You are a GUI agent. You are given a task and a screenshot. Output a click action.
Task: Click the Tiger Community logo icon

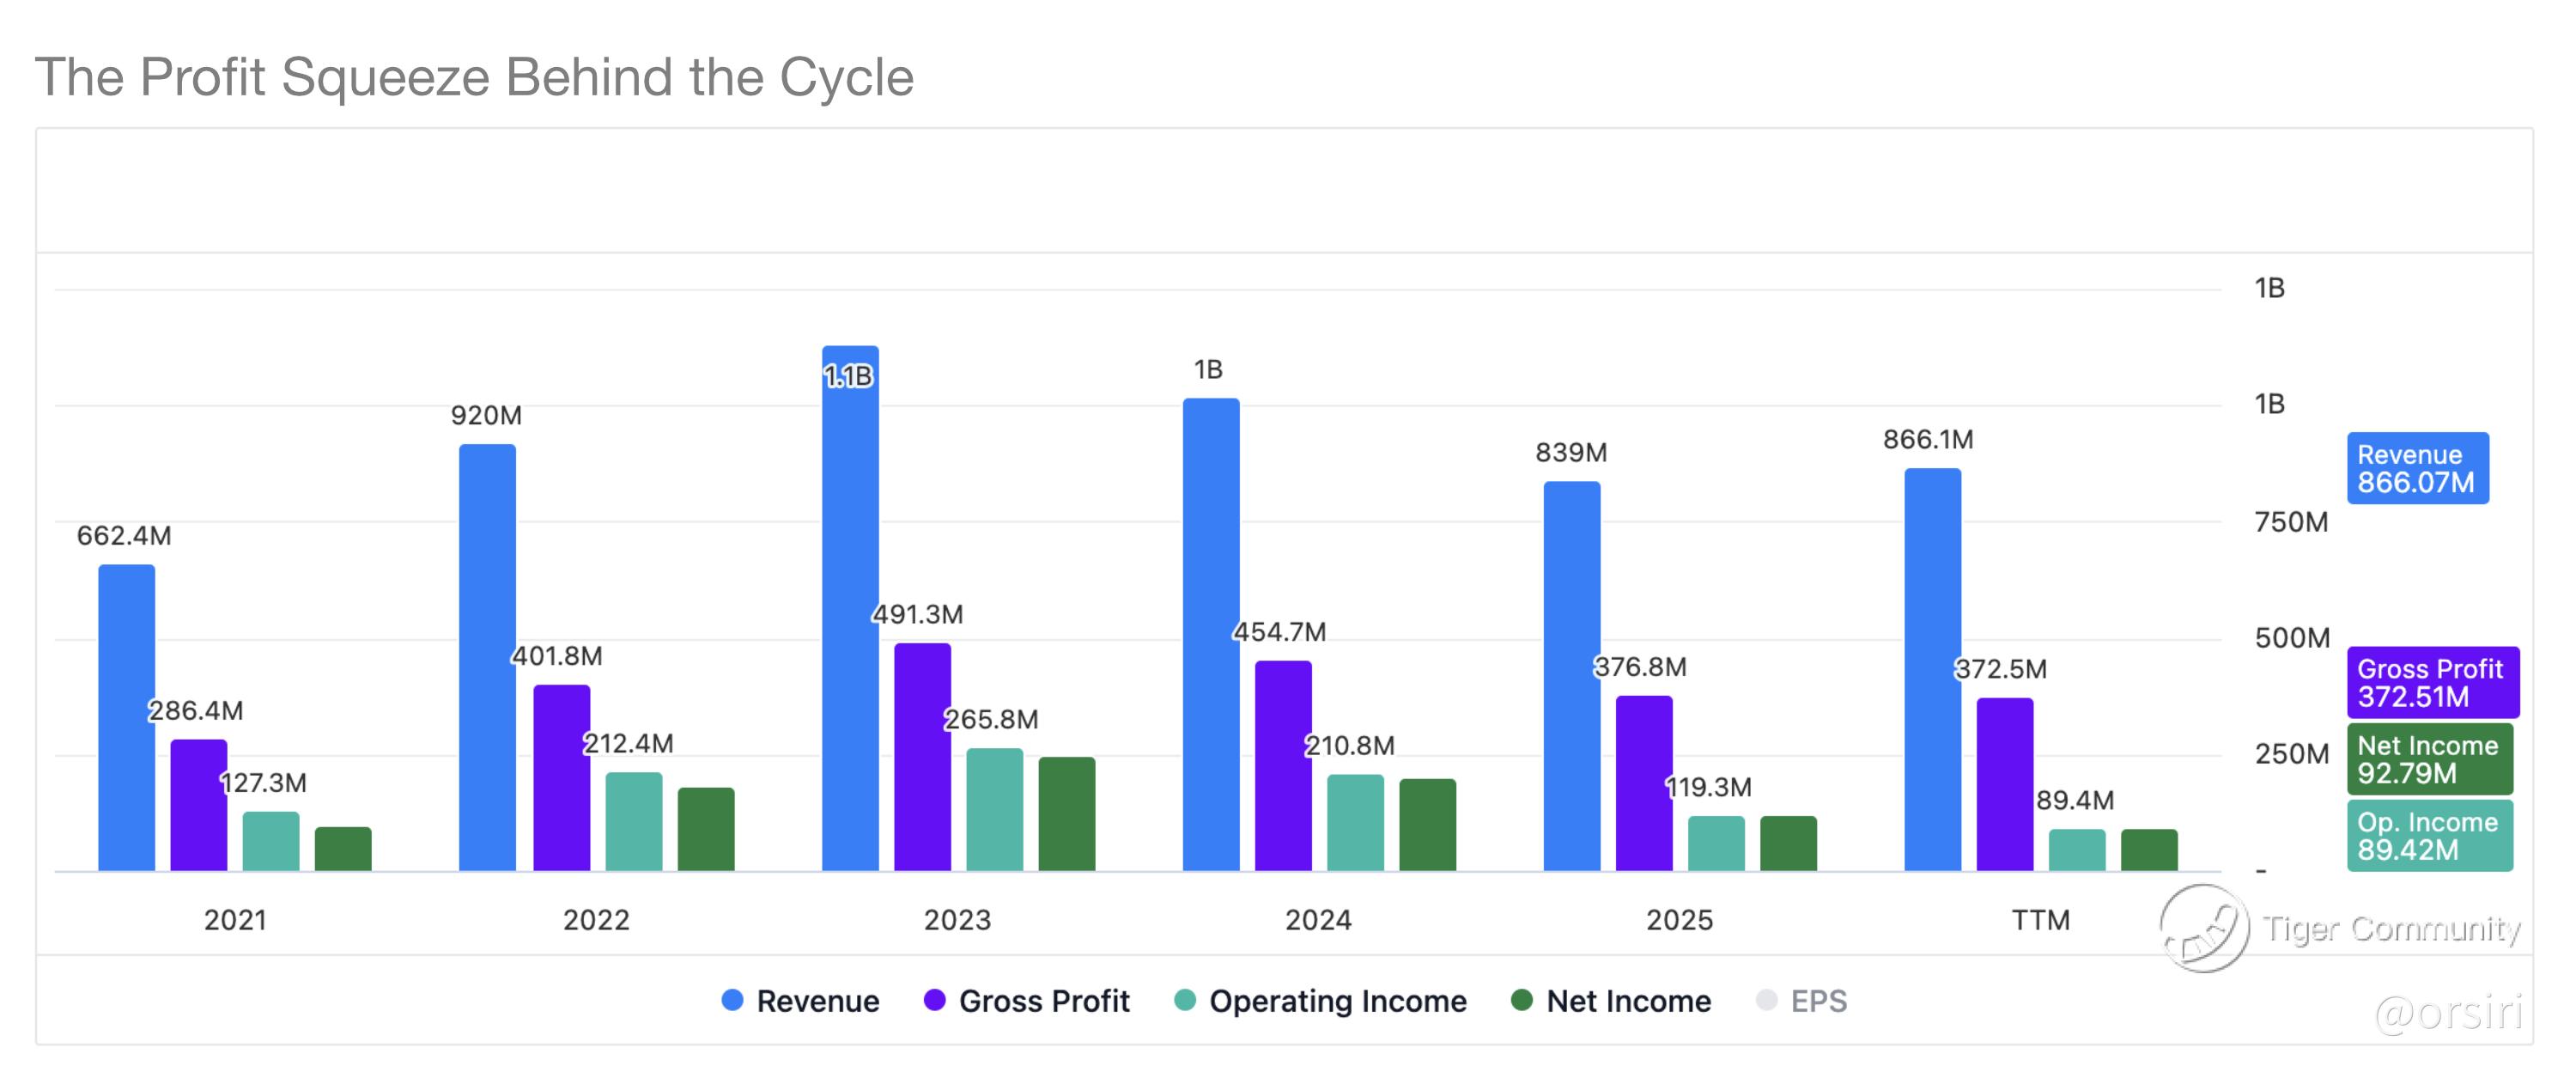pyautogui.click(x=2203, y=928)
